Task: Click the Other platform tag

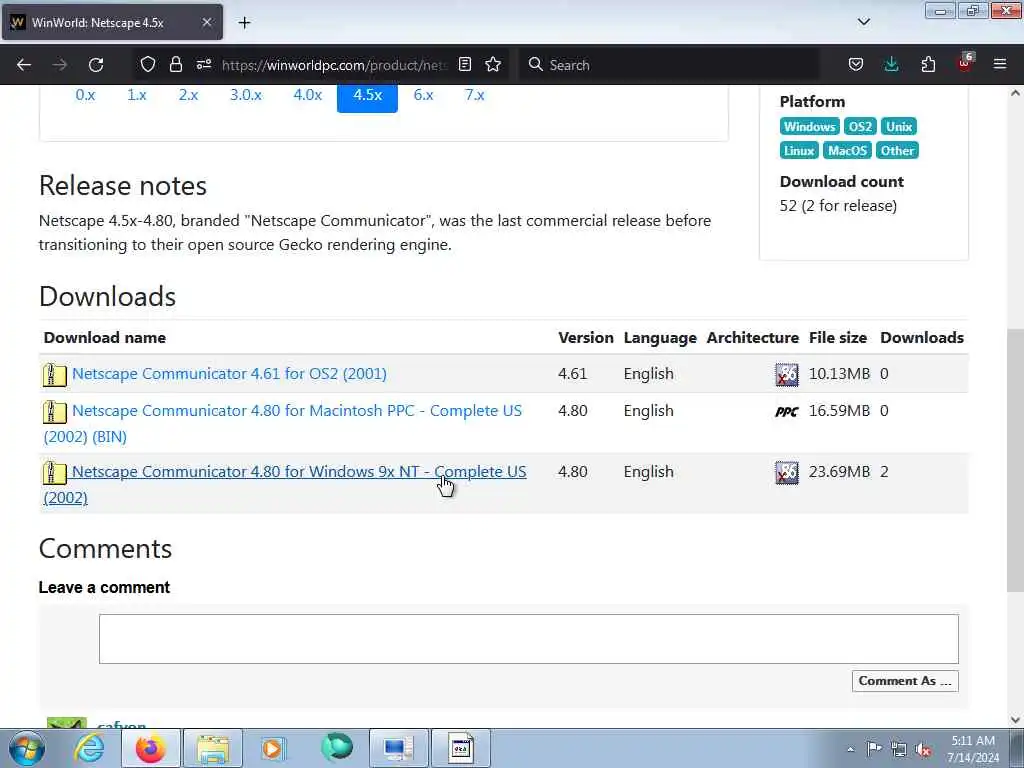Action: click(897, 151)
